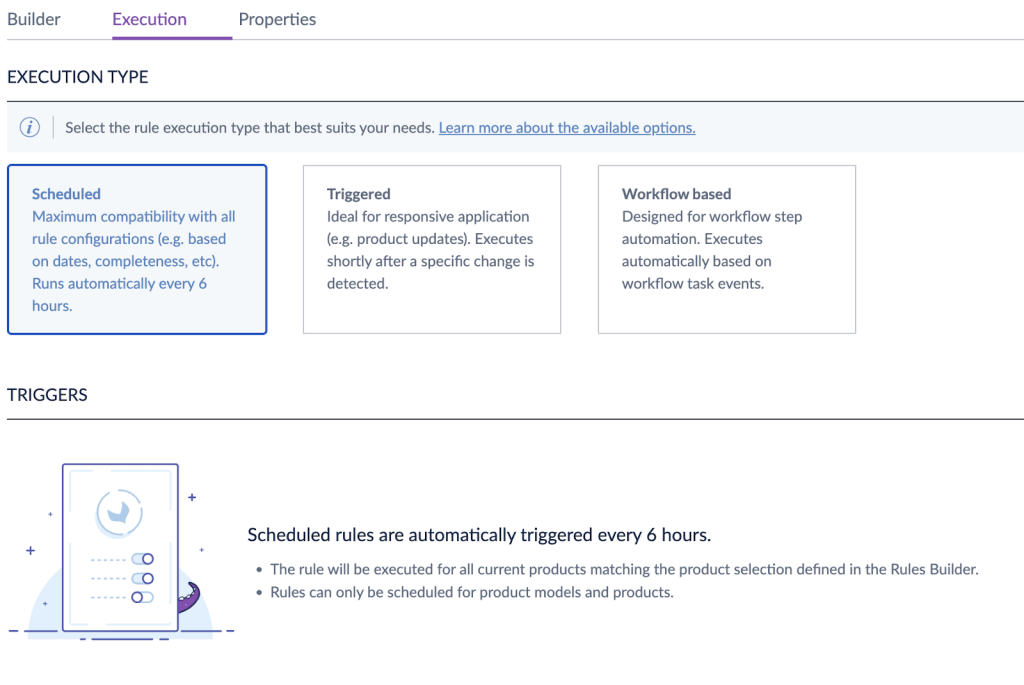Image resolution: width=1024 pixels, height=685 pixels.
Task: Open the Properties tab
Action: click(277, 19)
